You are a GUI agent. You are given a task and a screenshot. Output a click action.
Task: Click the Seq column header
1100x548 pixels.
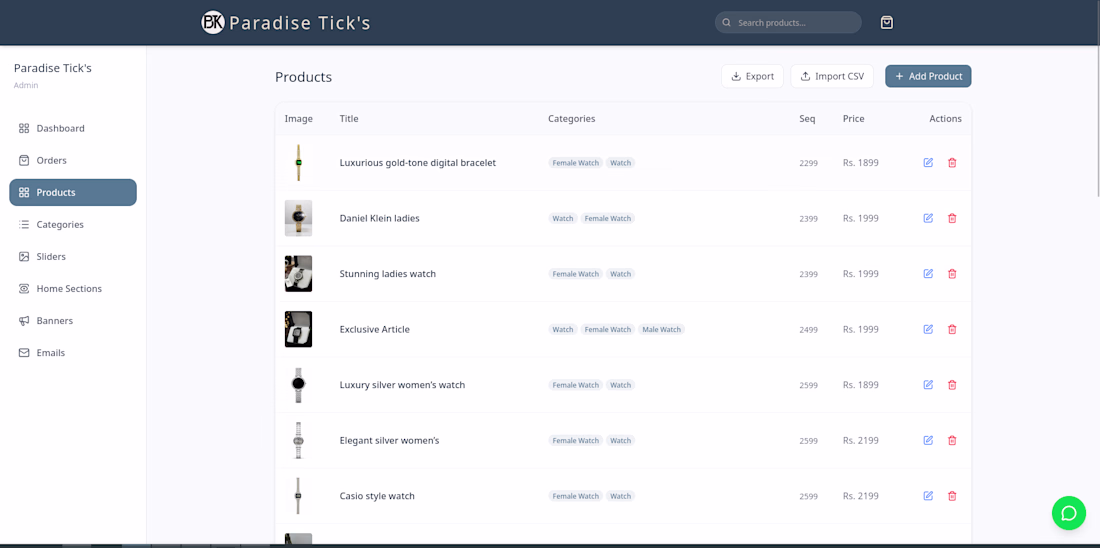pos(807,119)
